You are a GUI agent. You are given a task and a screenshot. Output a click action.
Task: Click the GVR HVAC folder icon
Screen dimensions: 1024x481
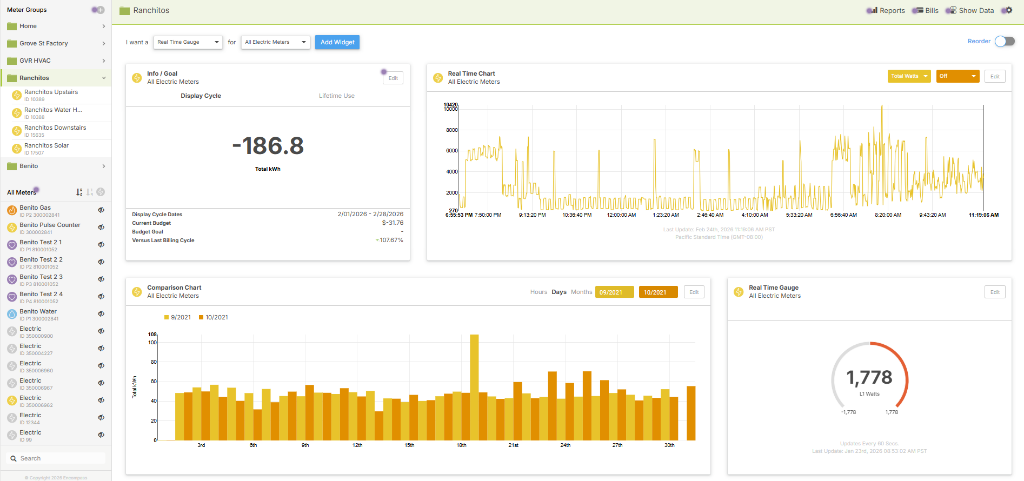point(12,61)
